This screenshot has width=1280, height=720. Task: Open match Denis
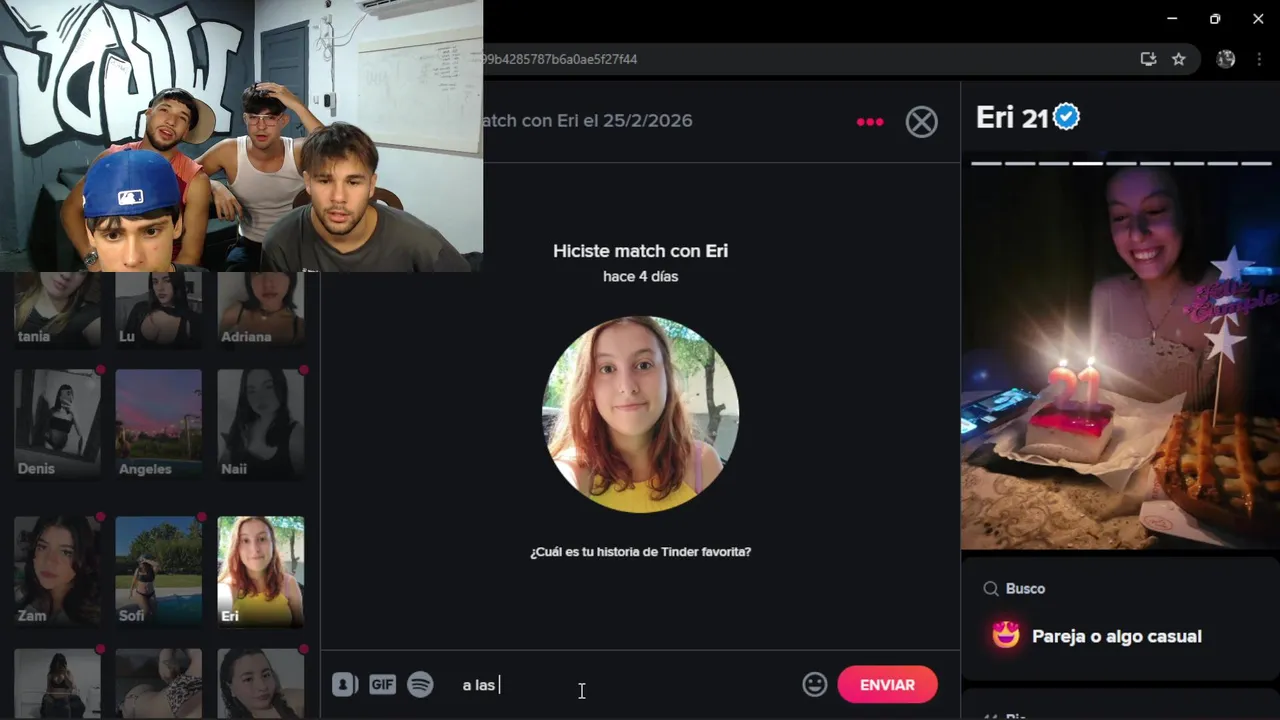point(57,424)
